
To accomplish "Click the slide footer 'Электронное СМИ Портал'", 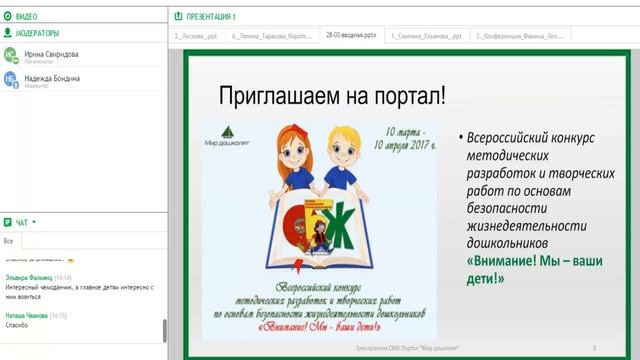I will coord(407,348).
